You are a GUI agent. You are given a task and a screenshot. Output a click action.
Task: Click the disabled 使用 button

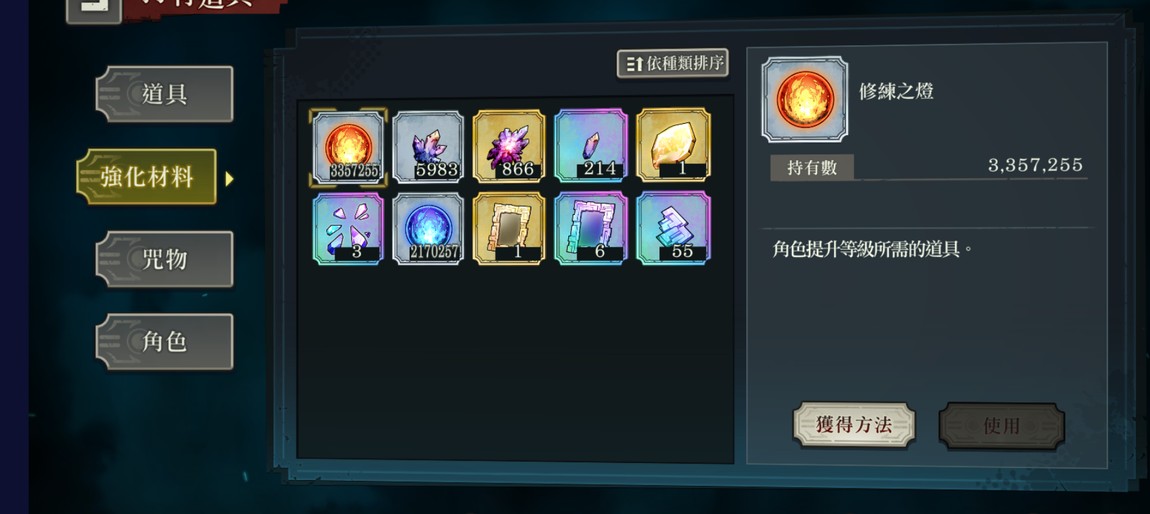tap(1001, 426)
